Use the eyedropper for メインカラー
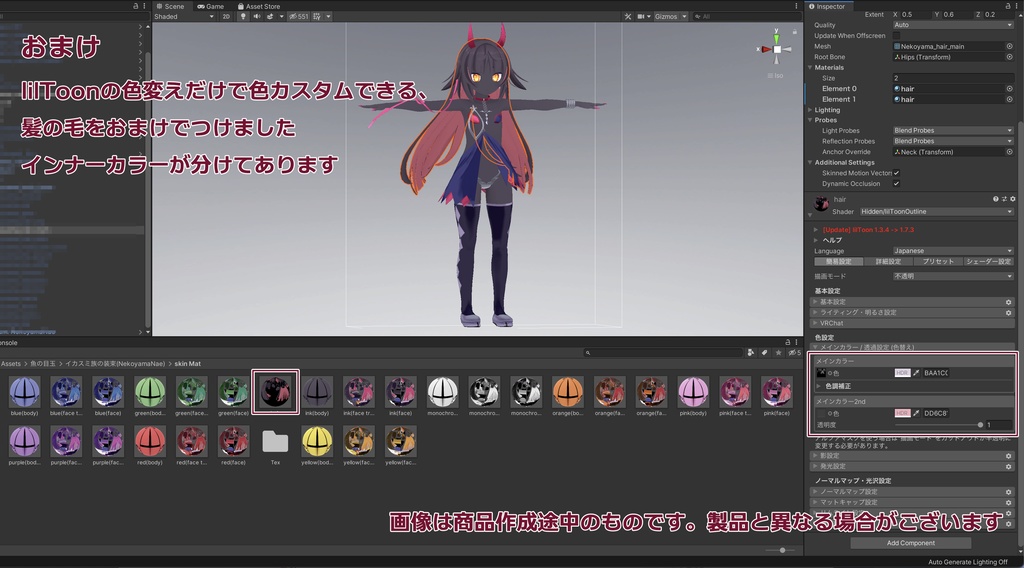 (916, 373)
